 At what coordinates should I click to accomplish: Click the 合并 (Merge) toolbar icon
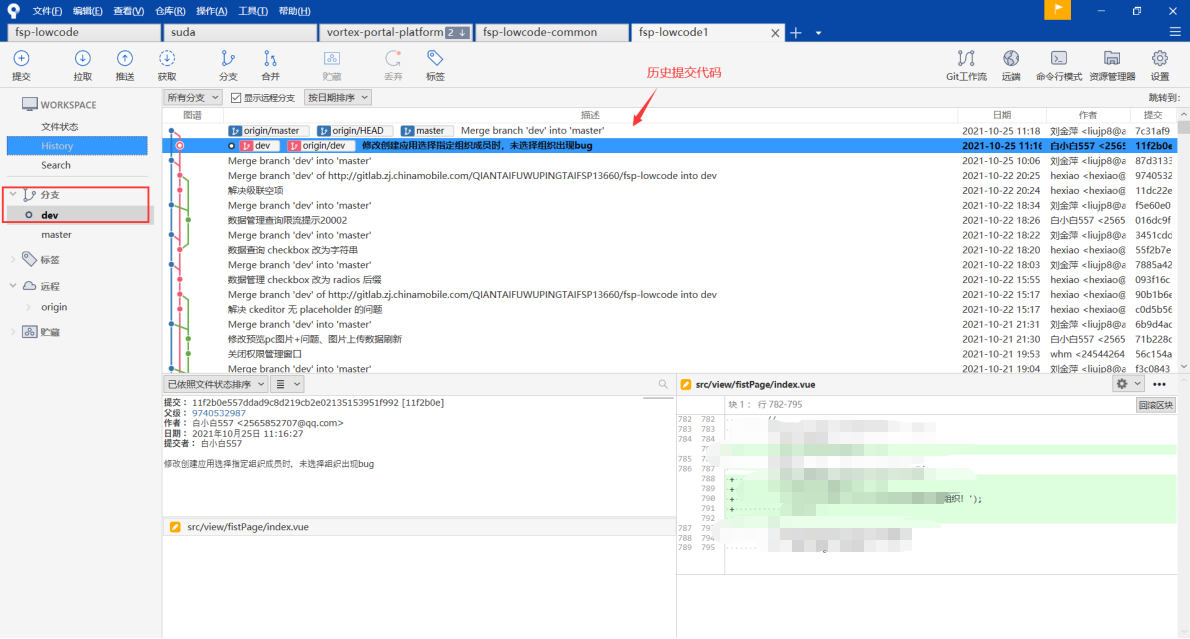click(270, 65)
